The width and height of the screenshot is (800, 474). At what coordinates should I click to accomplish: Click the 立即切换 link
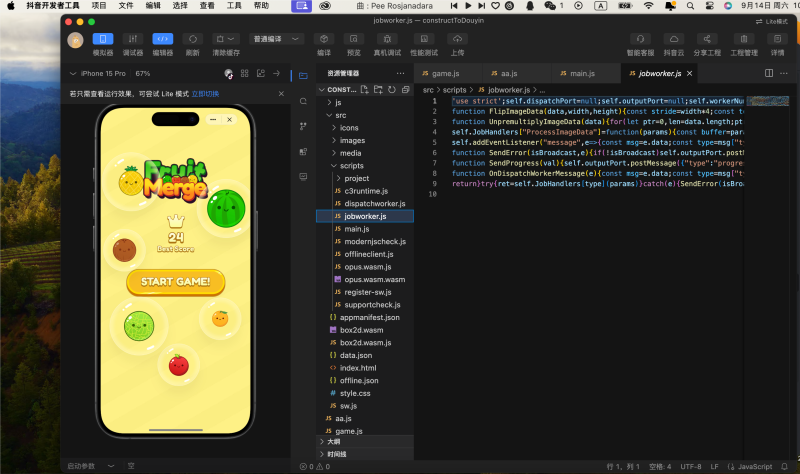(x=205, y=94)
